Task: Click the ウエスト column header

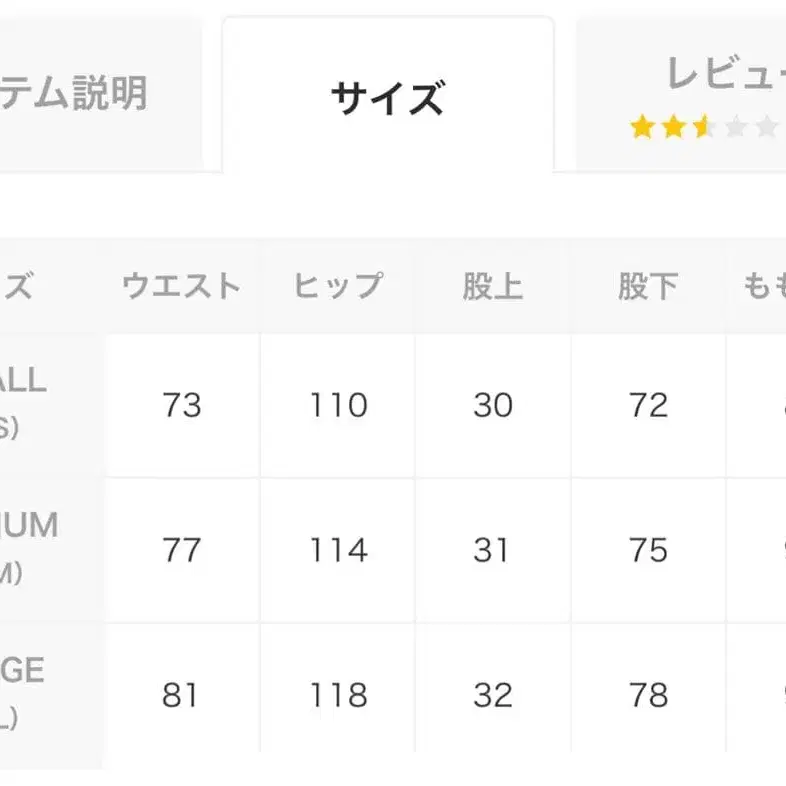Action: coord(182,287)
